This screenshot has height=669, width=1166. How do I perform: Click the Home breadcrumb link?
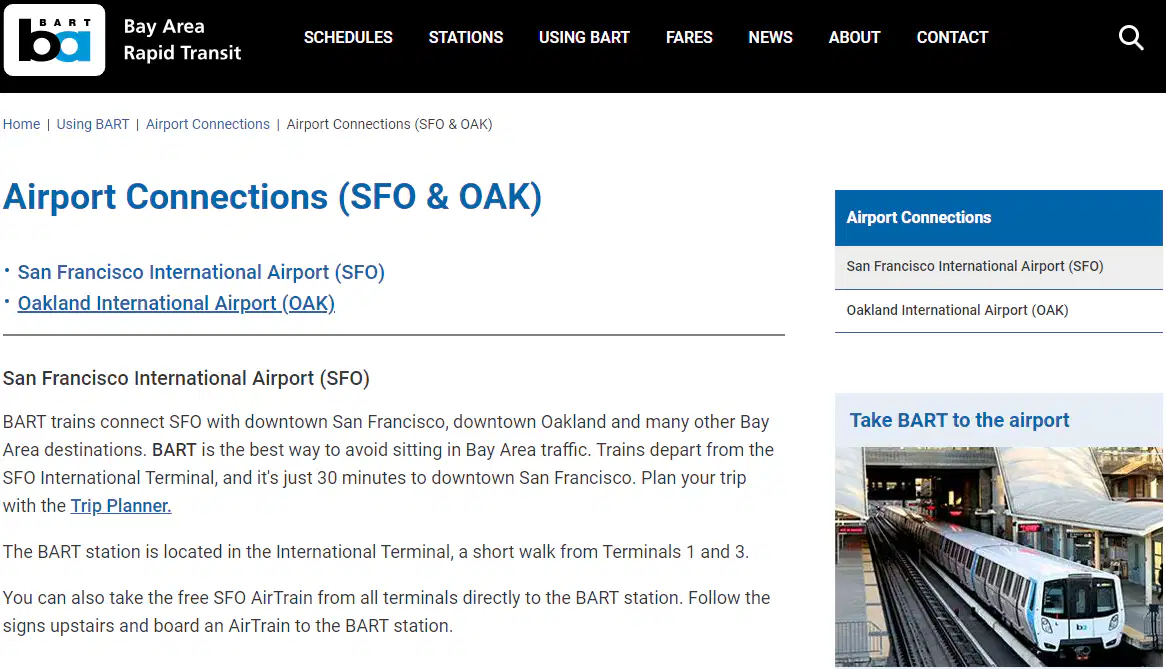[x=22, y=124]
